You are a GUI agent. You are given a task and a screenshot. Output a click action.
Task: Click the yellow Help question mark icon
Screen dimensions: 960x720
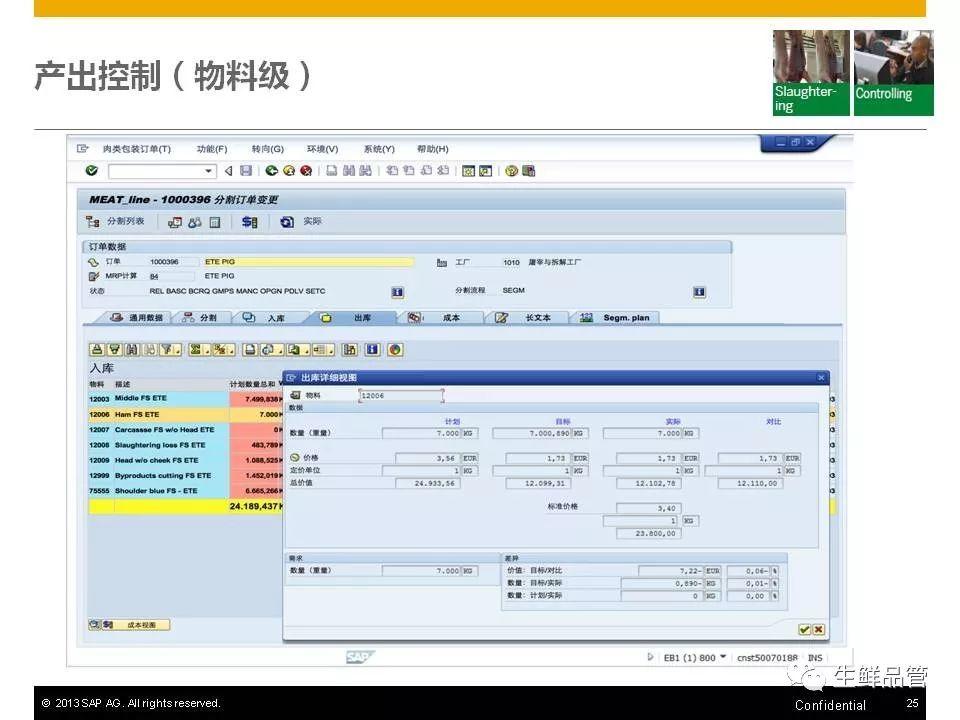click(511, 171)
